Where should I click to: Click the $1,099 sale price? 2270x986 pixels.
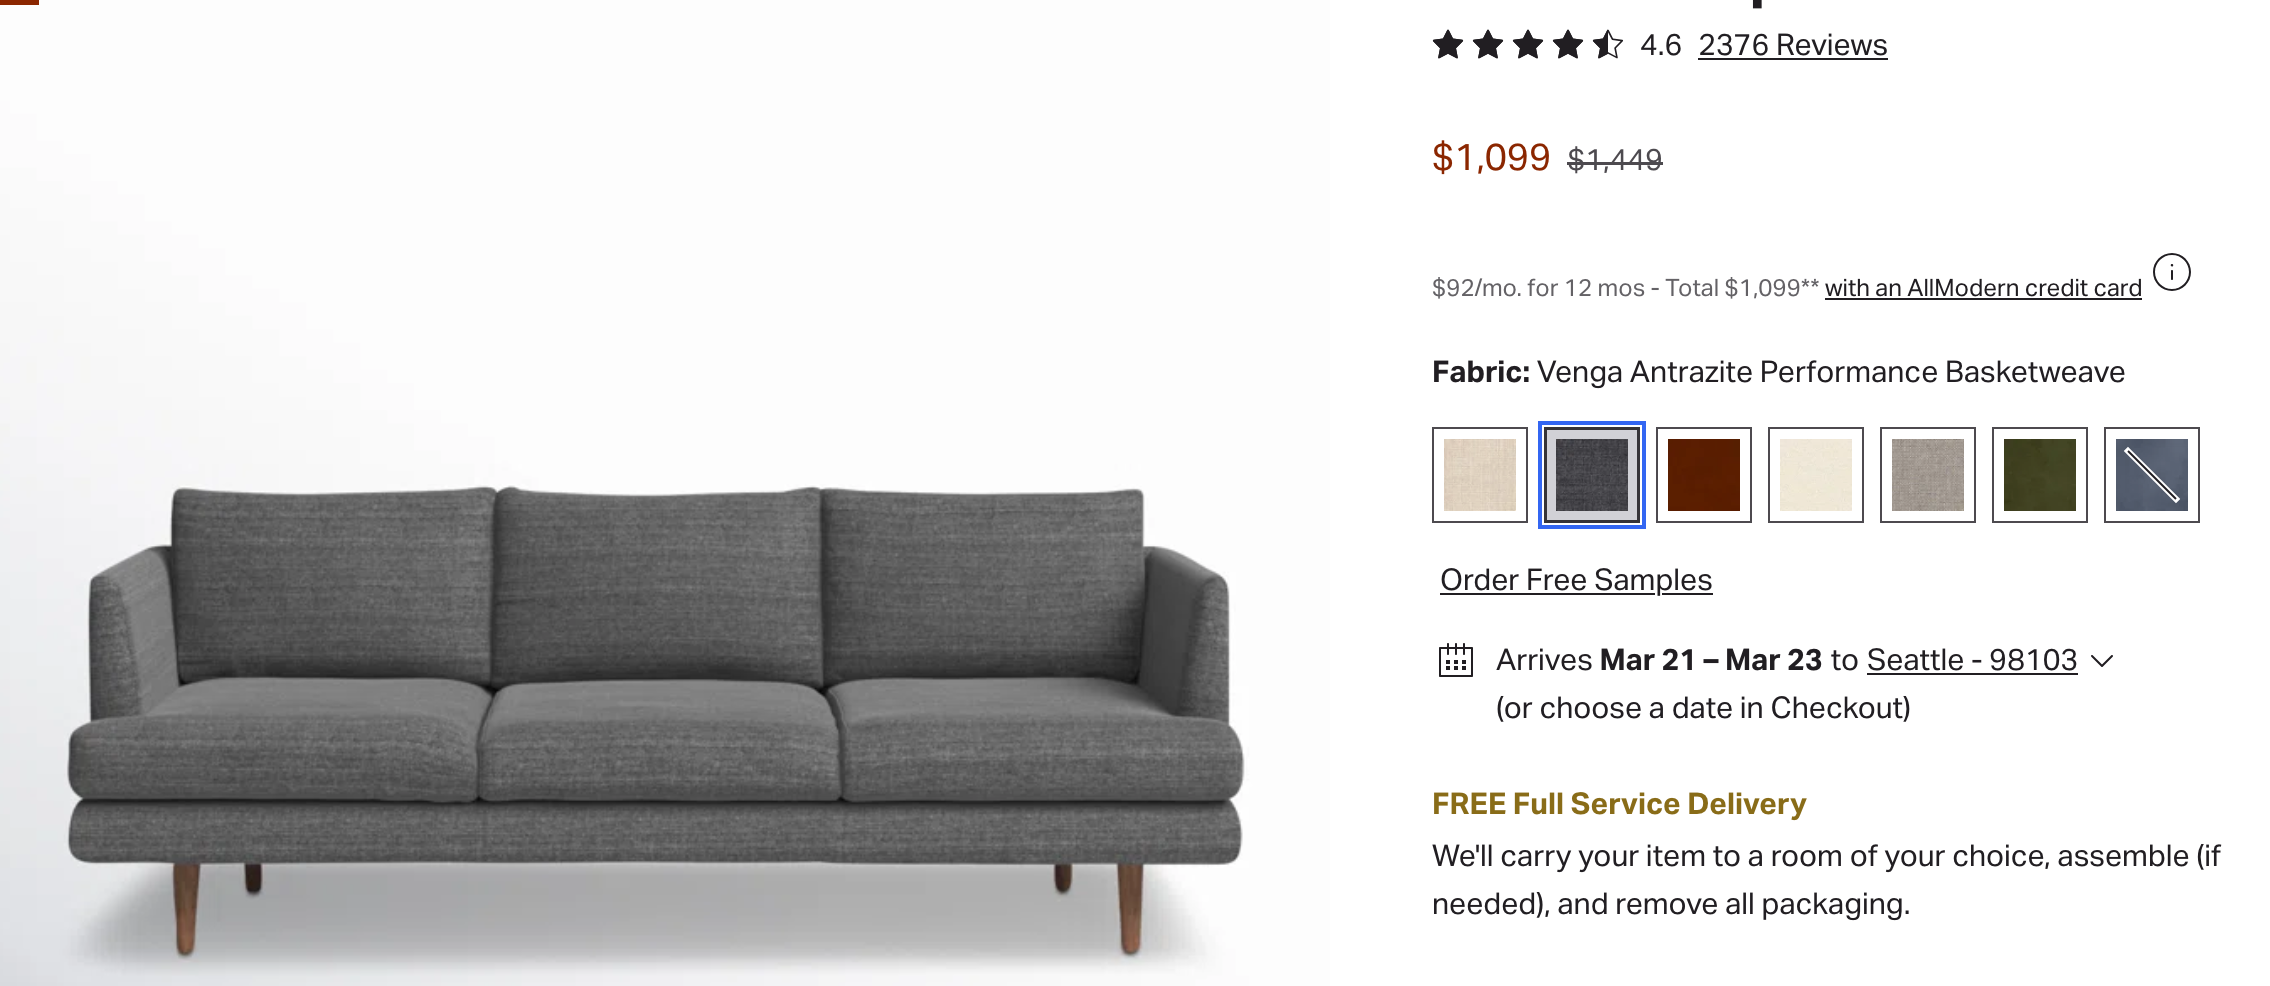1490,158
